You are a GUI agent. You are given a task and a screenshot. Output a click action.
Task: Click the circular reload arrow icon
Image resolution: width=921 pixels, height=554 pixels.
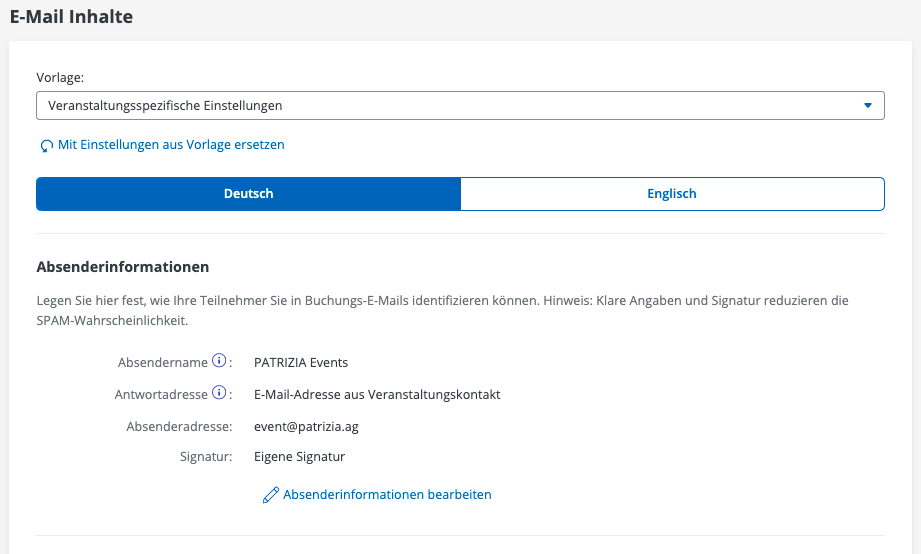pyautogui.click(x=46, y=146)
